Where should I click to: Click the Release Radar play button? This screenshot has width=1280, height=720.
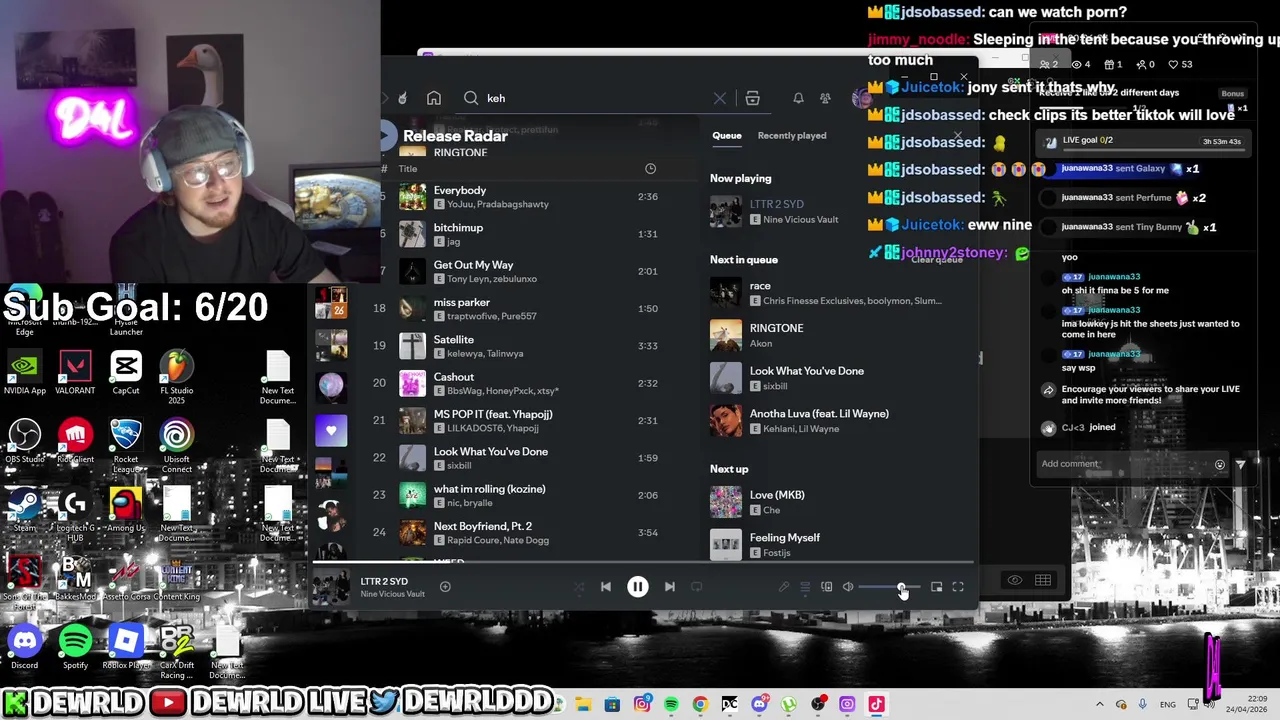(388, 136)
